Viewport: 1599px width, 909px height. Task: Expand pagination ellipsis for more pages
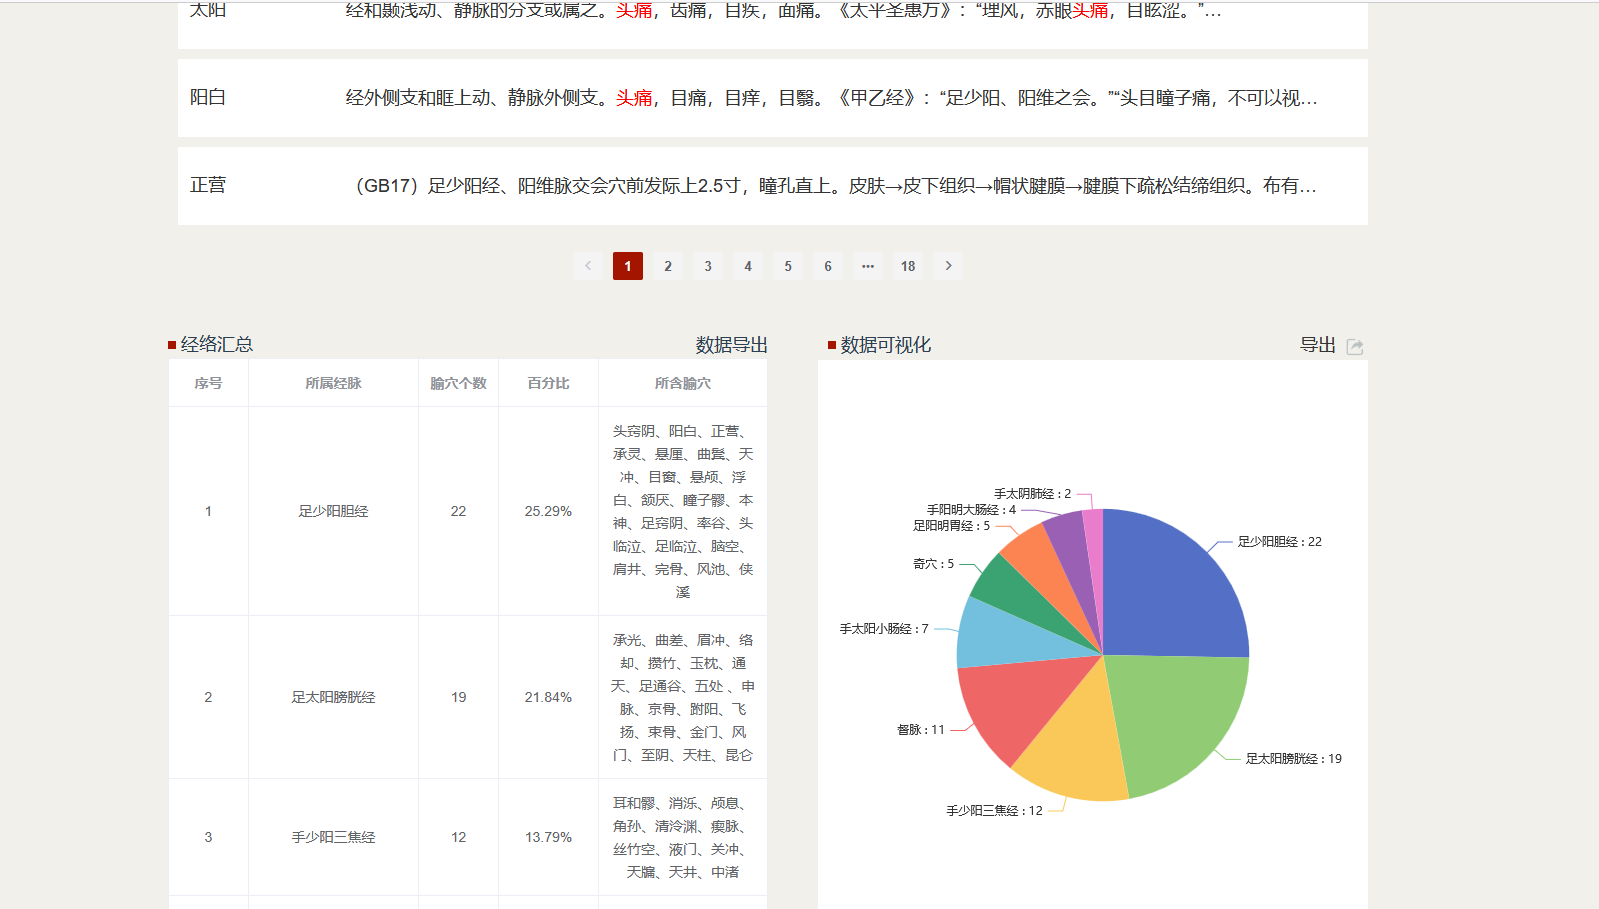[868, 266]
